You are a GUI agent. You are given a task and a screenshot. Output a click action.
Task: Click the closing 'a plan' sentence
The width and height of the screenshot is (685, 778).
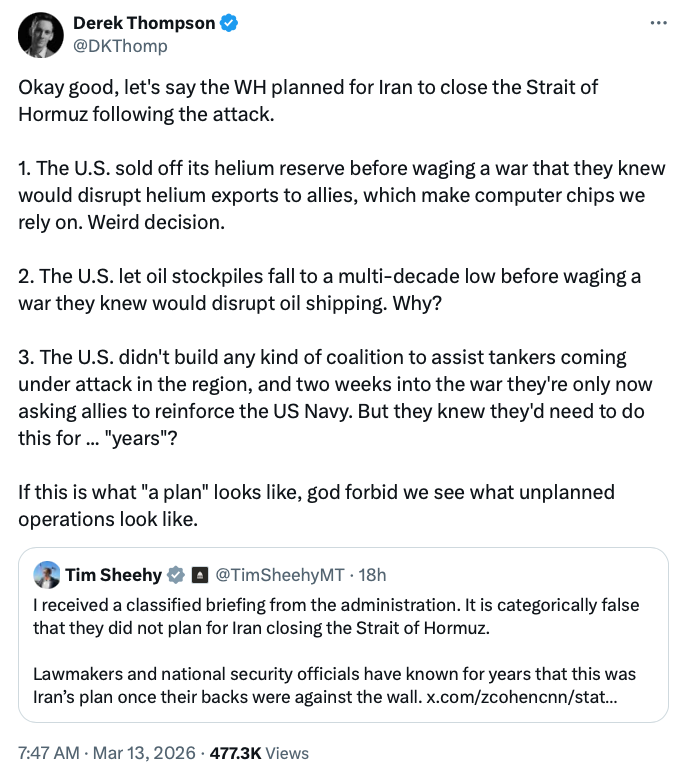(x=316, y=505)
